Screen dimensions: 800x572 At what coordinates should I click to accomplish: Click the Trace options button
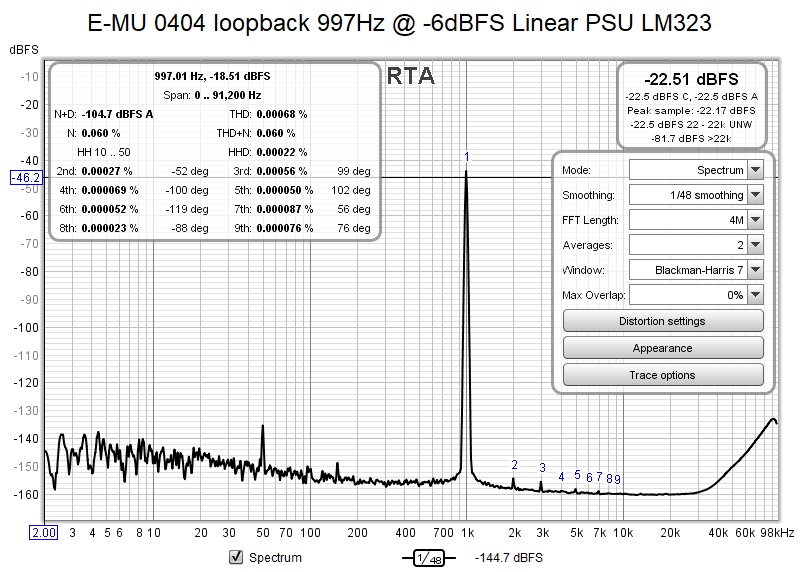click(x=663, y=375)
